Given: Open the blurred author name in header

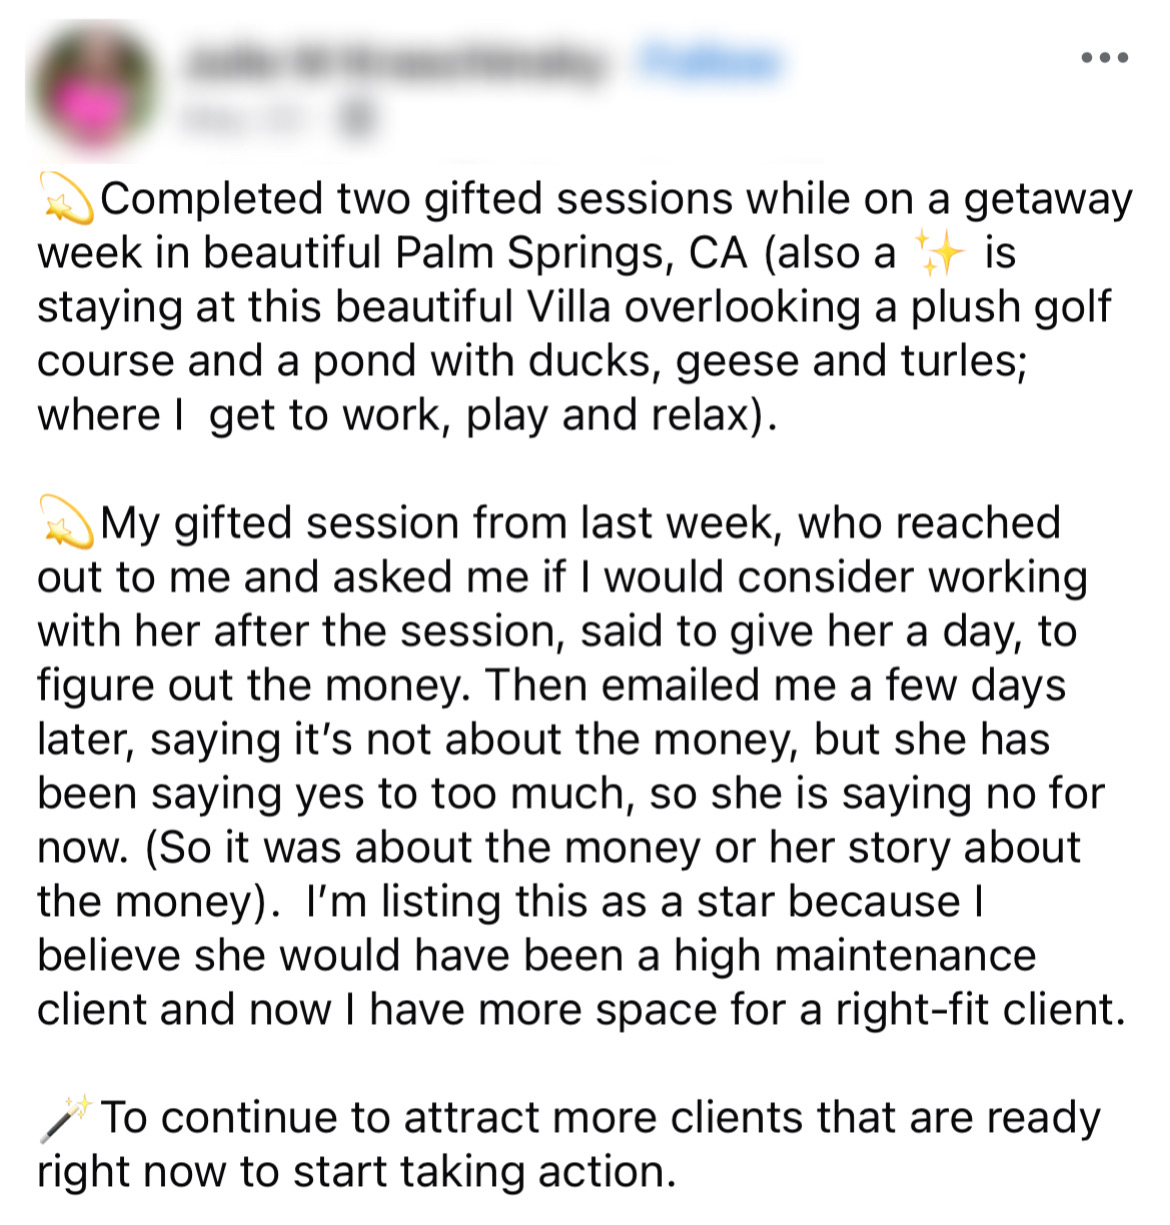Looking at the screenshot, I should 396,62.
